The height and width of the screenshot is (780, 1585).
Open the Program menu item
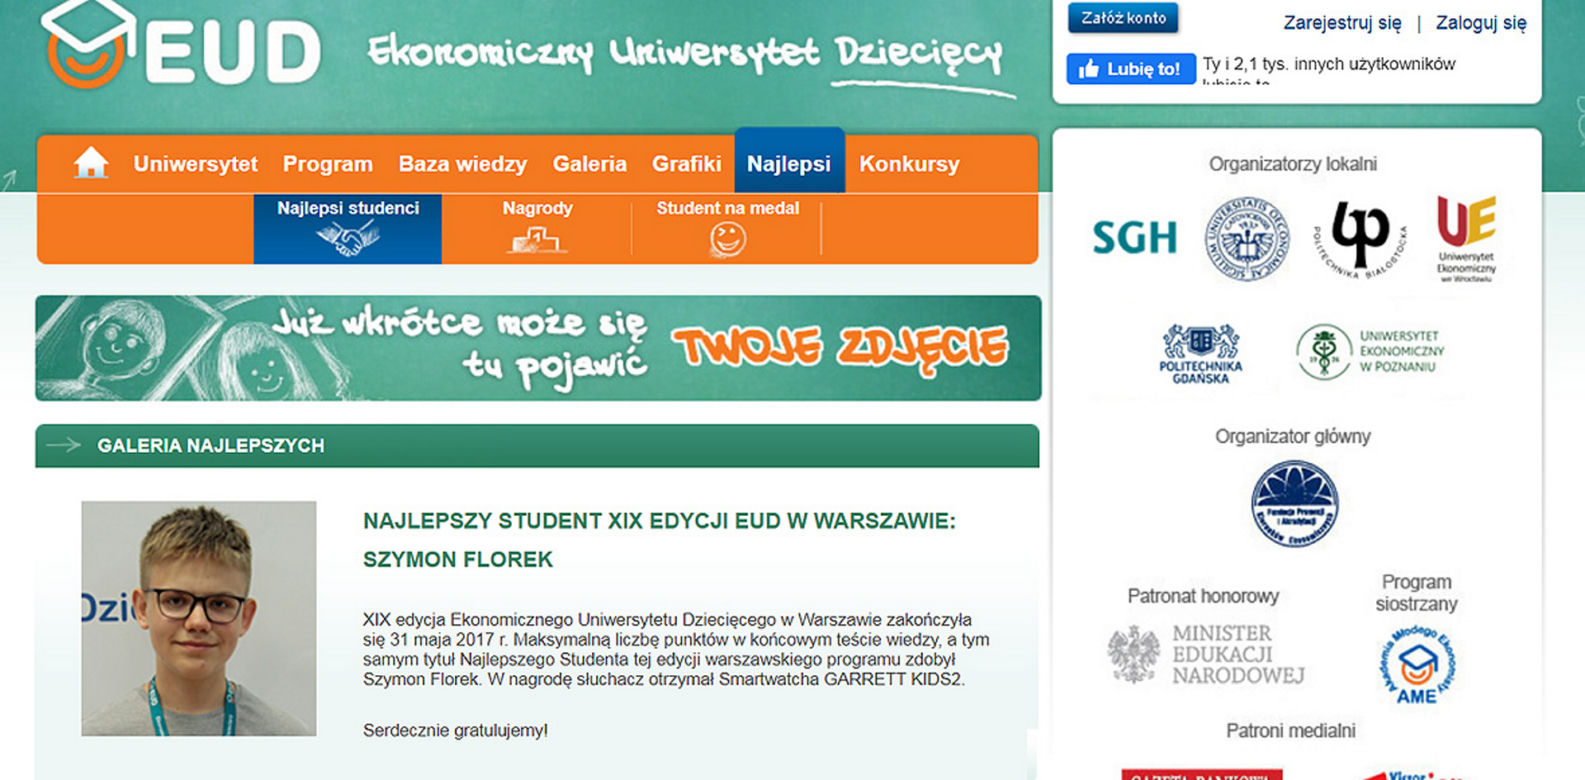(x=328, y=164)
